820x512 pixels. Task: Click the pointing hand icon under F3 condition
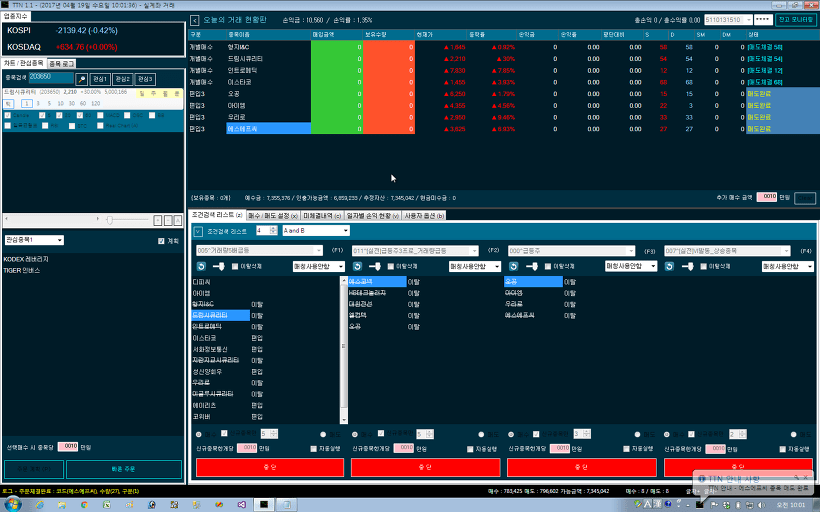[531, 266]
